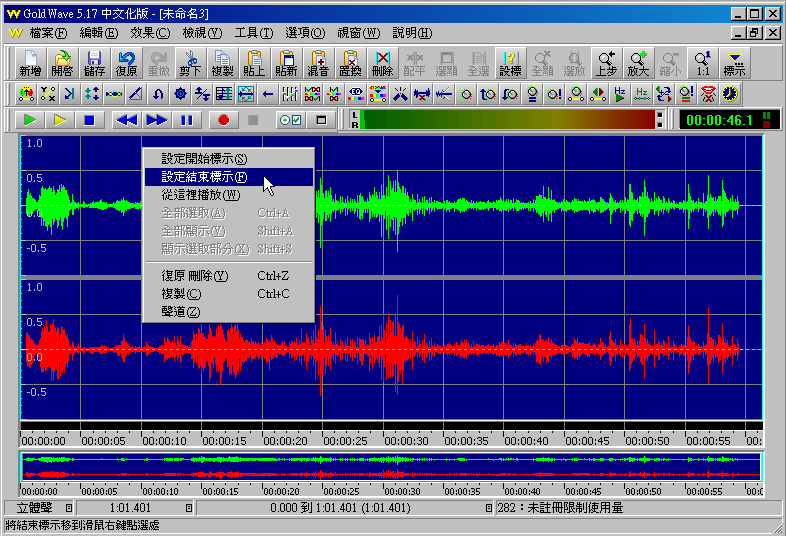Click the 儲存 (Save) disk icon

pyautogui.click(x=94, y=63)
